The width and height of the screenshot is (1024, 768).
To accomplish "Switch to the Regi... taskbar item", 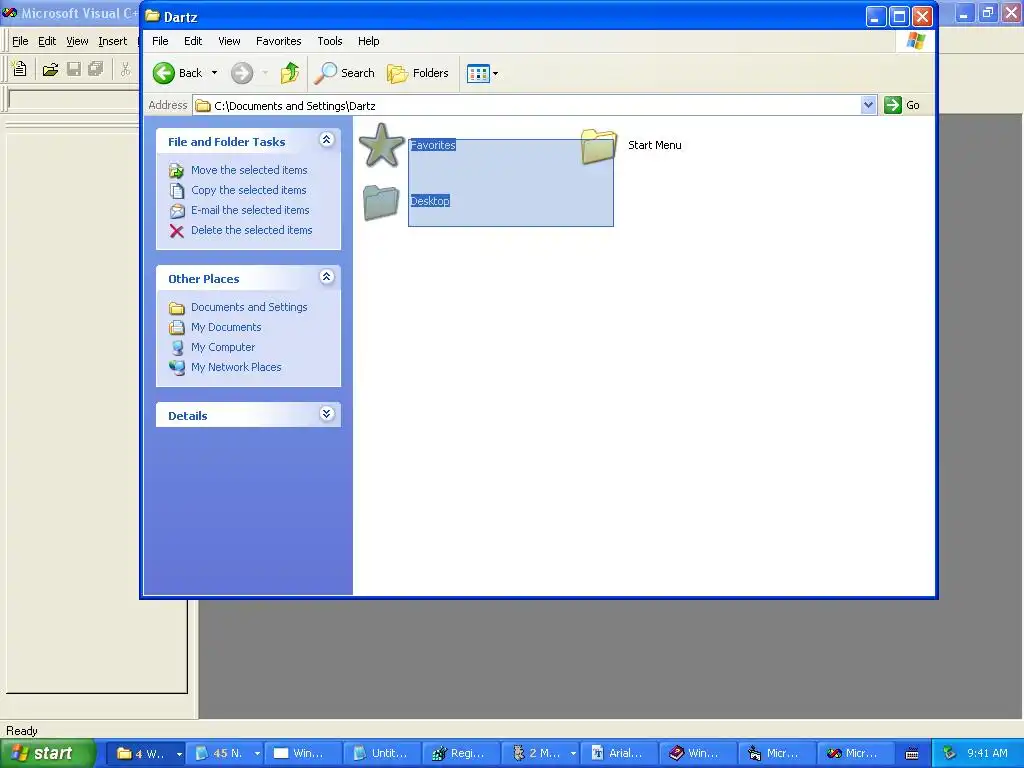I will point(460,754).
